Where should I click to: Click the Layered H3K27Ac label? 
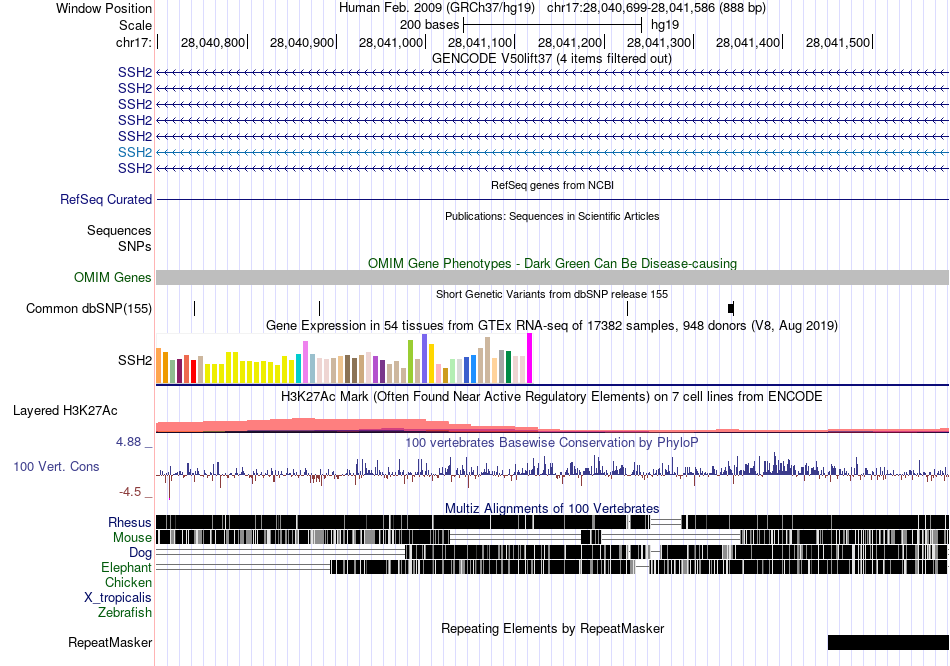pyautogui.click(x=65, y=411)
